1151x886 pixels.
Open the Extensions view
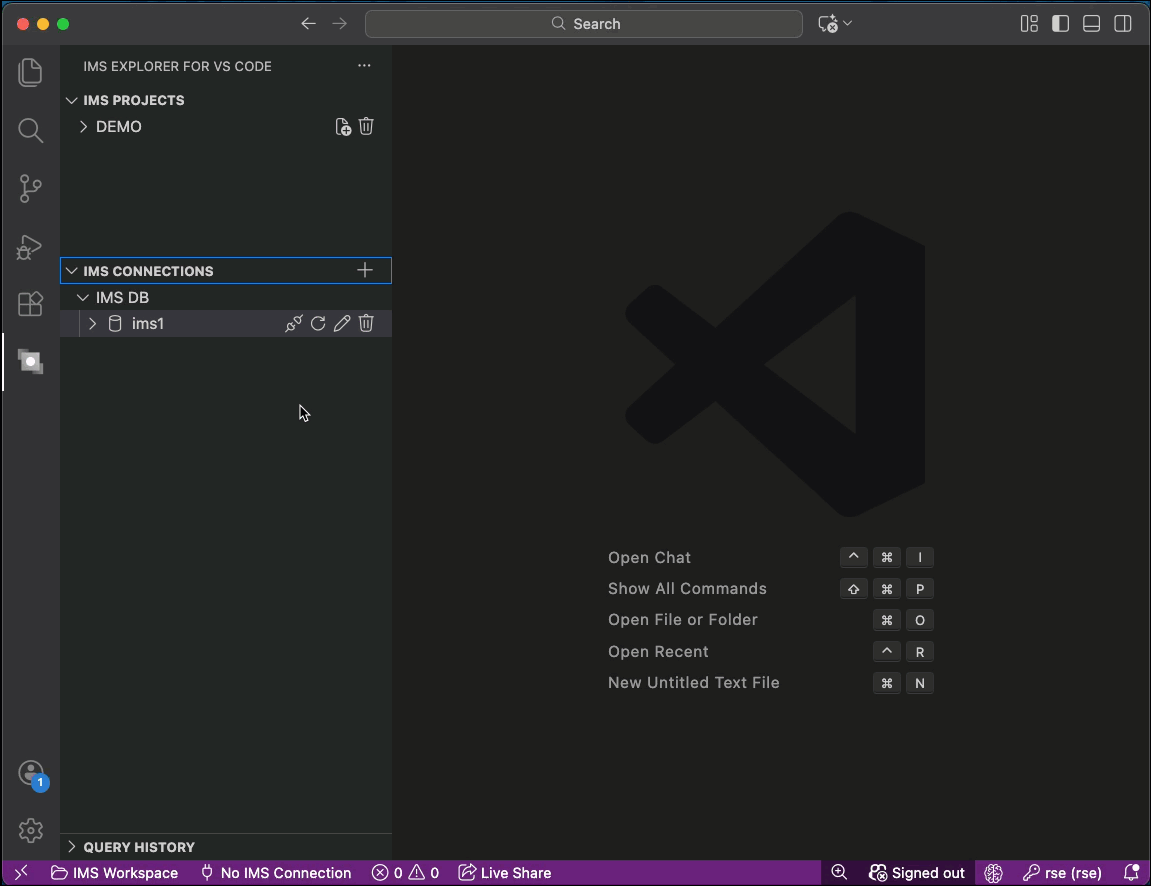pos(30,304)
